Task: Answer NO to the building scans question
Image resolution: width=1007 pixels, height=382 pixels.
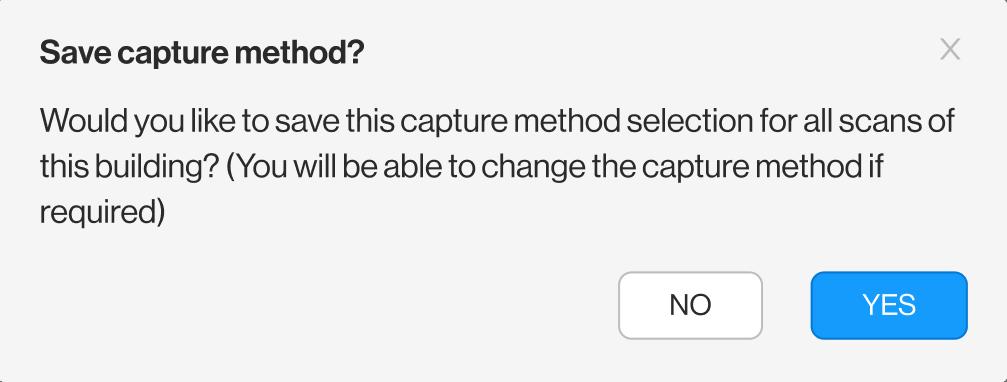Action: [690, 305]
